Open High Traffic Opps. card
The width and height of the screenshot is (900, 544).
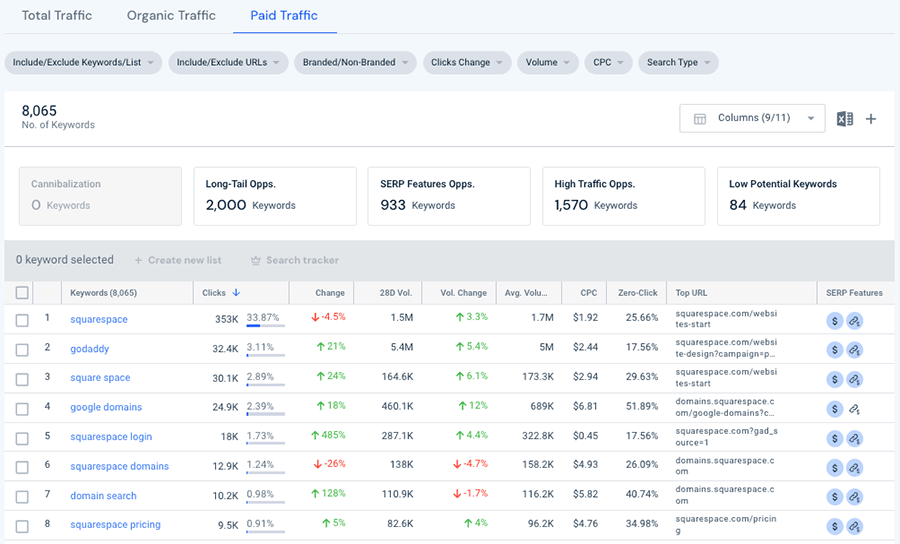[624, 196]
